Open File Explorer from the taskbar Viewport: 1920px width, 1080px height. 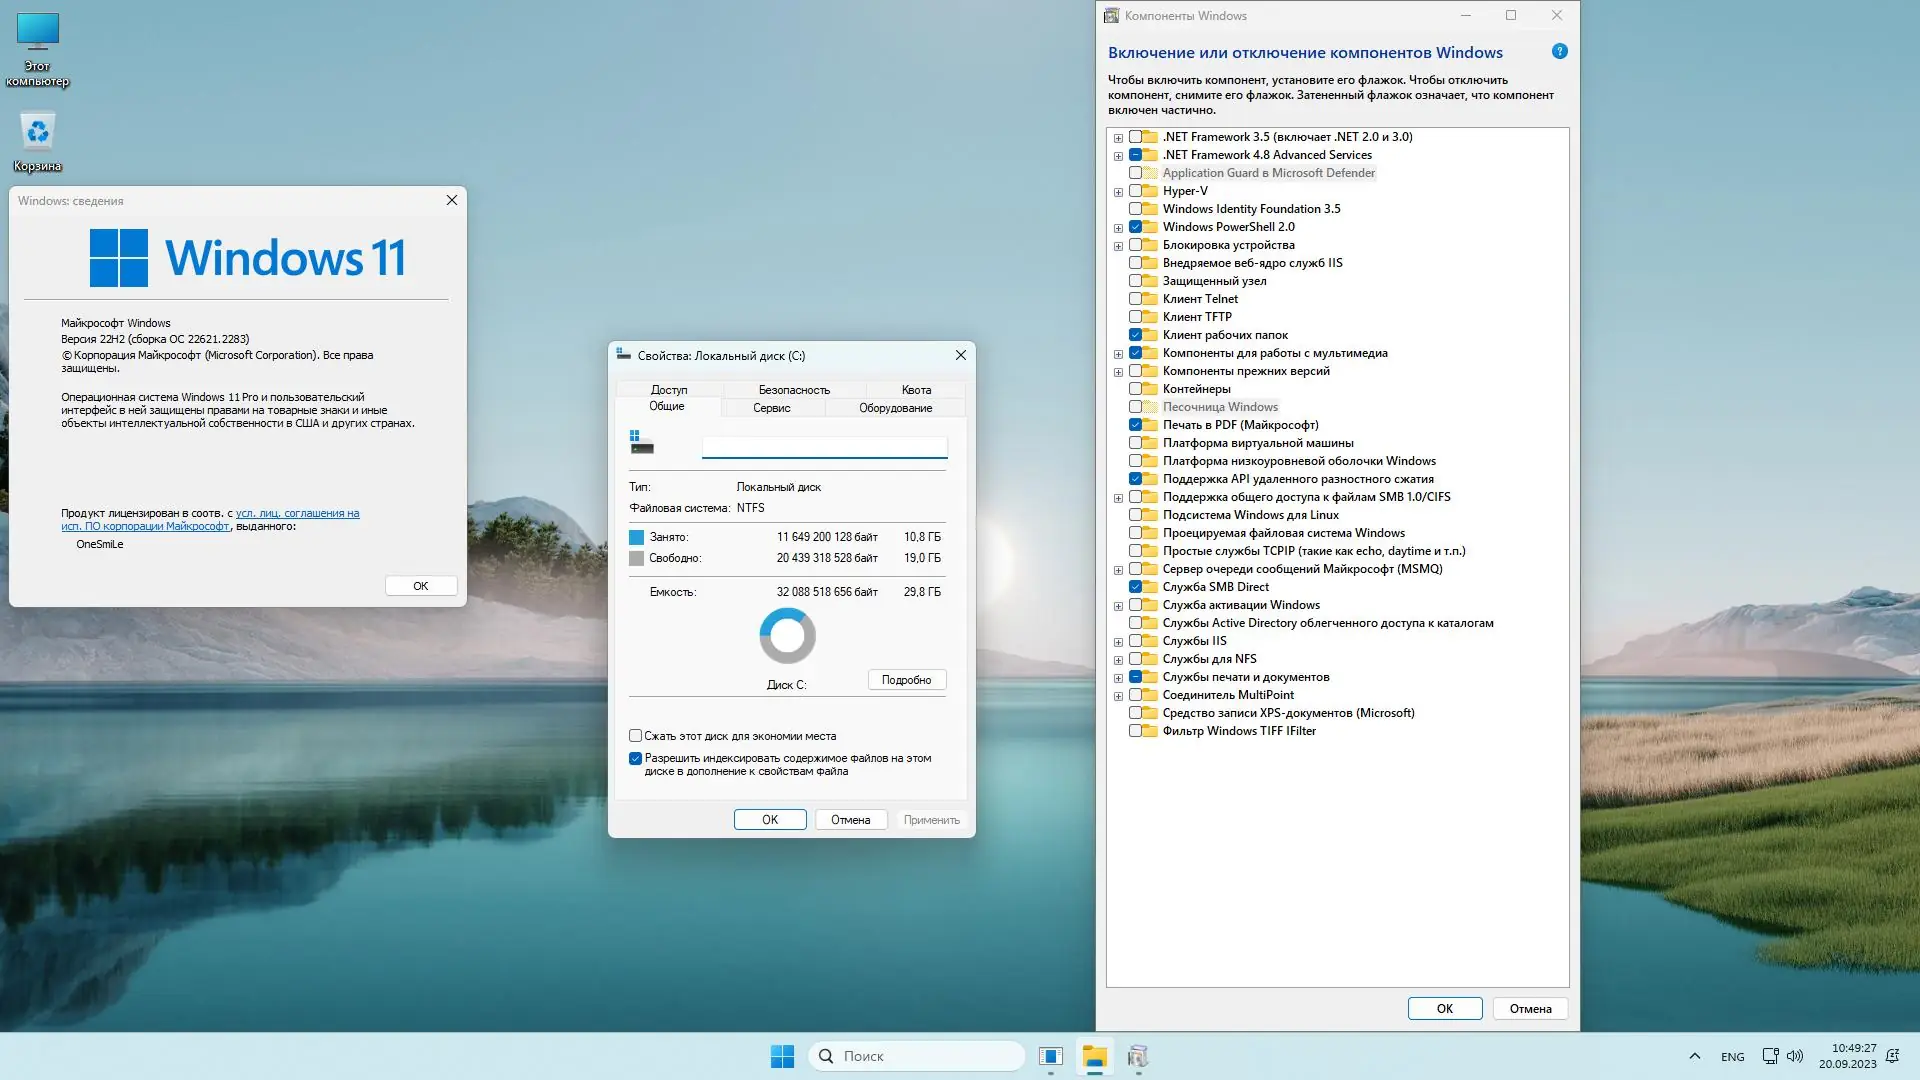click(x=1094, y=1056)
